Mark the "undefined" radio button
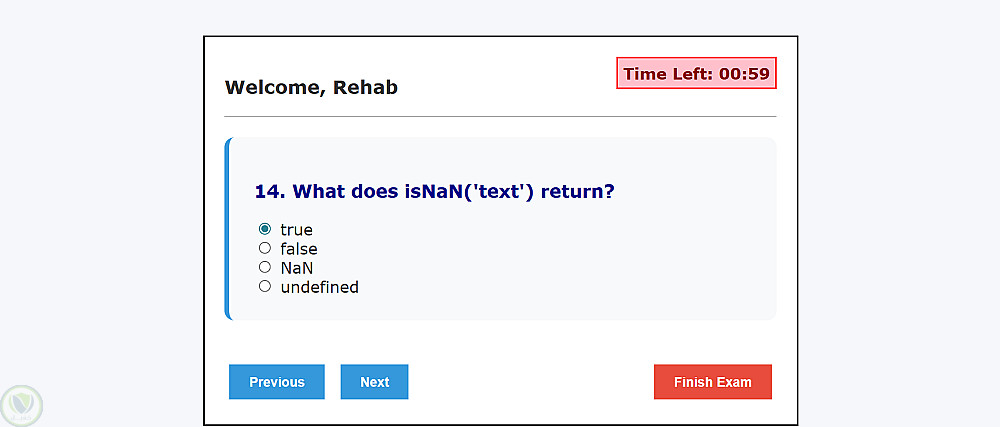The height and width of the screenshot is (427, 1000). click(265, 286)
